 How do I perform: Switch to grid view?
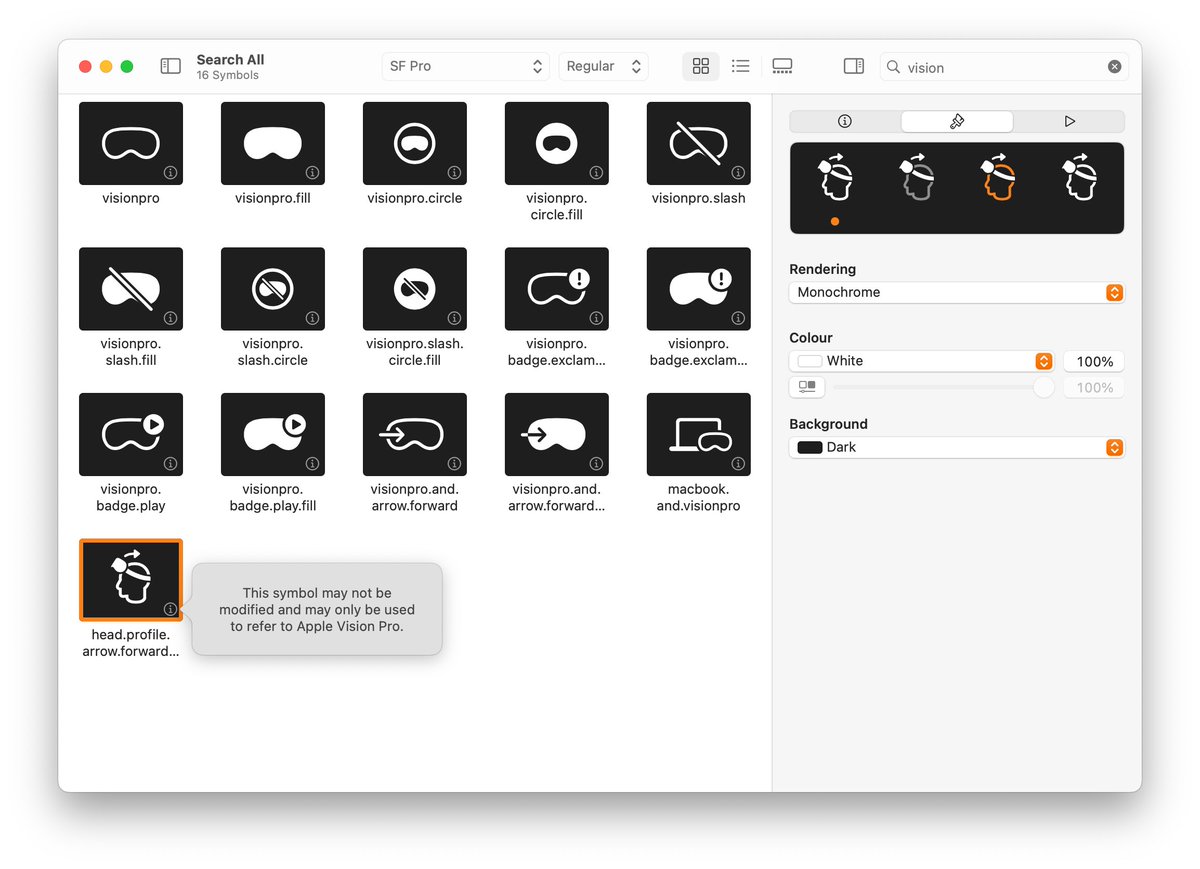click(701, 66)
